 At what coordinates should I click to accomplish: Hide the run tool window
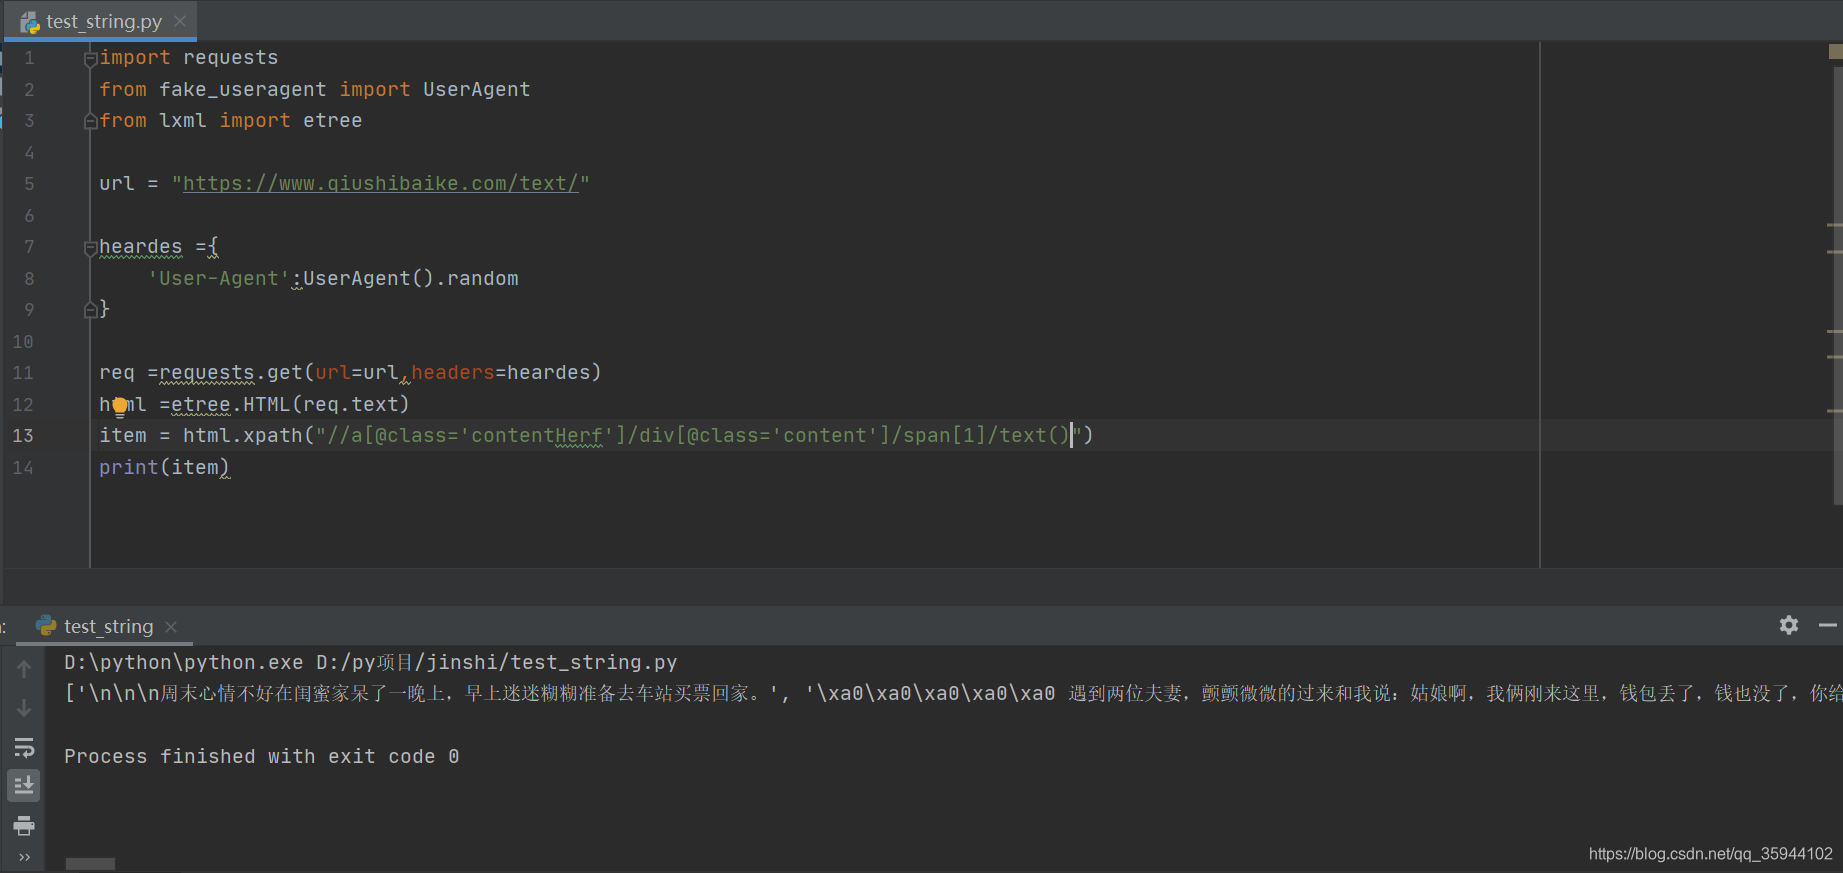tap(1828, 625)
